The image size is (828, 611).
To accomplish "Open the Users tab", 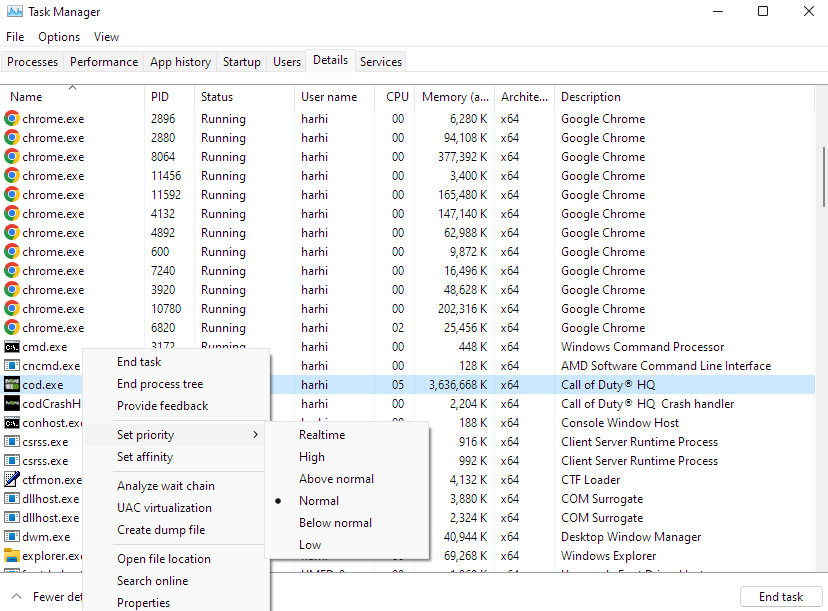I will pyautogui.click(x=287, y=62).
